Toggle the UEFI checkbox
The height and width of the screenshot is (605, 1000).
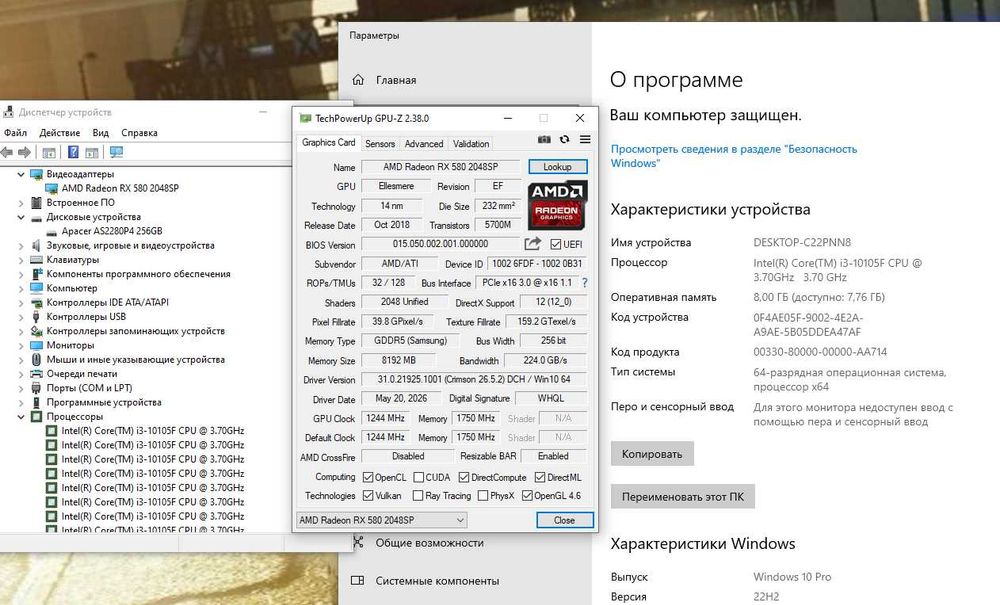(x=555, y=244)
